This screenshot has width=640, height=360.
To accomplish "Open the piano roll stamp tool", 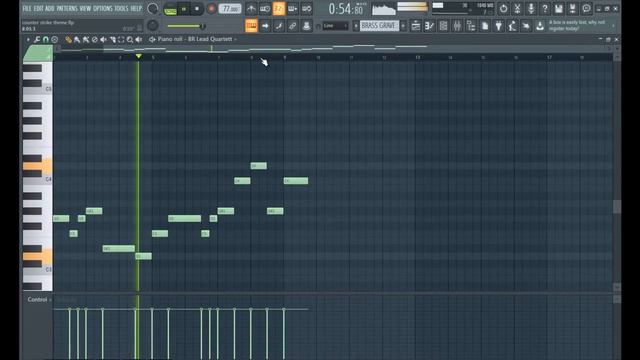I will [55, 40].
